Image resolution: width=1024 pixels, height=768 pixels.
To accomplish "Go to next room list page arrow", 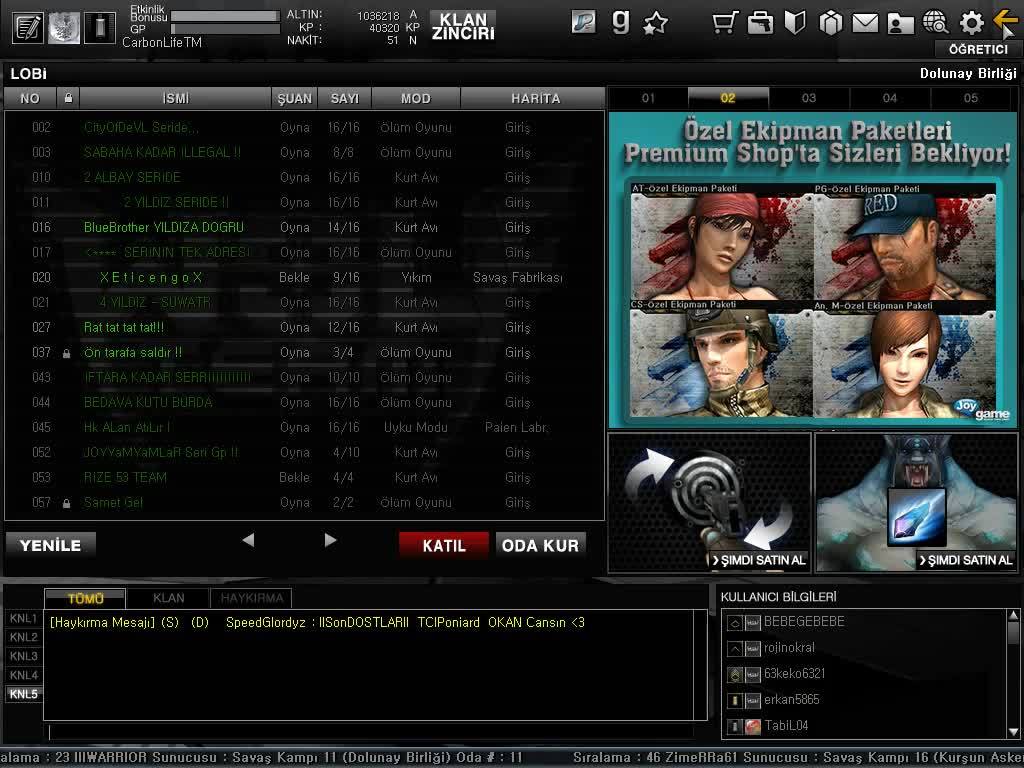I will [330, 540].
